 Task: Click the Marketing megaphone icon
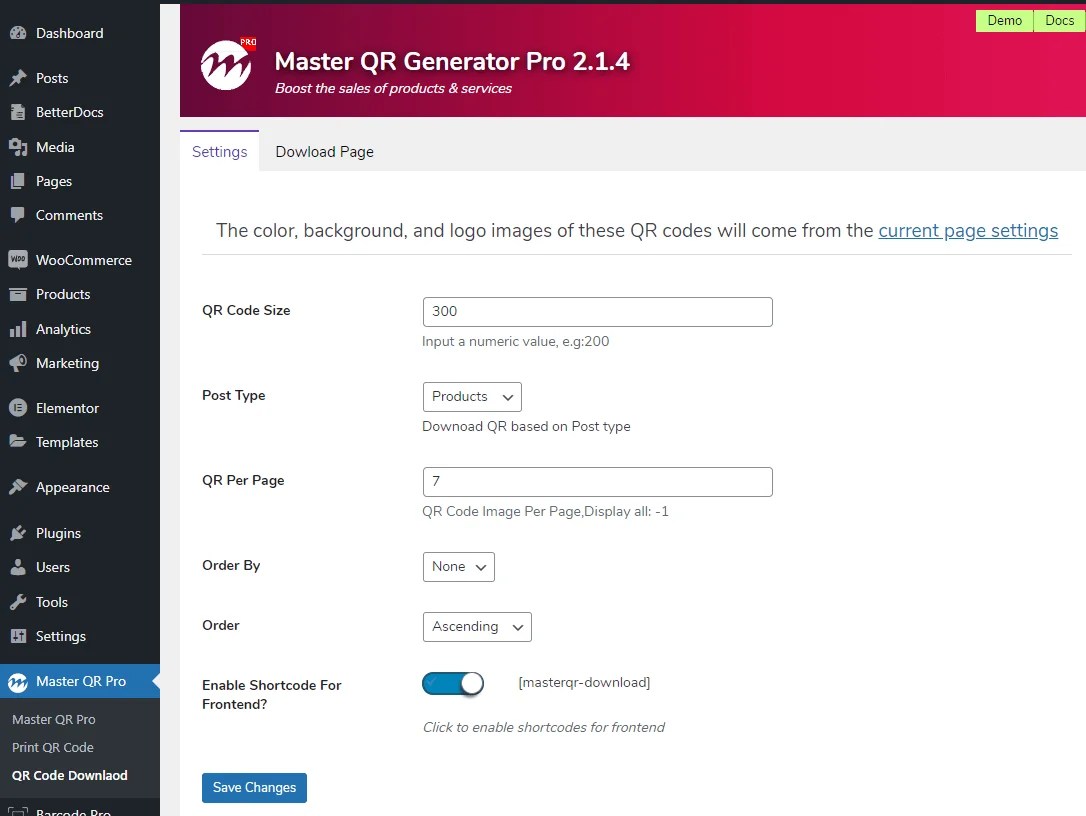[18, 362]
